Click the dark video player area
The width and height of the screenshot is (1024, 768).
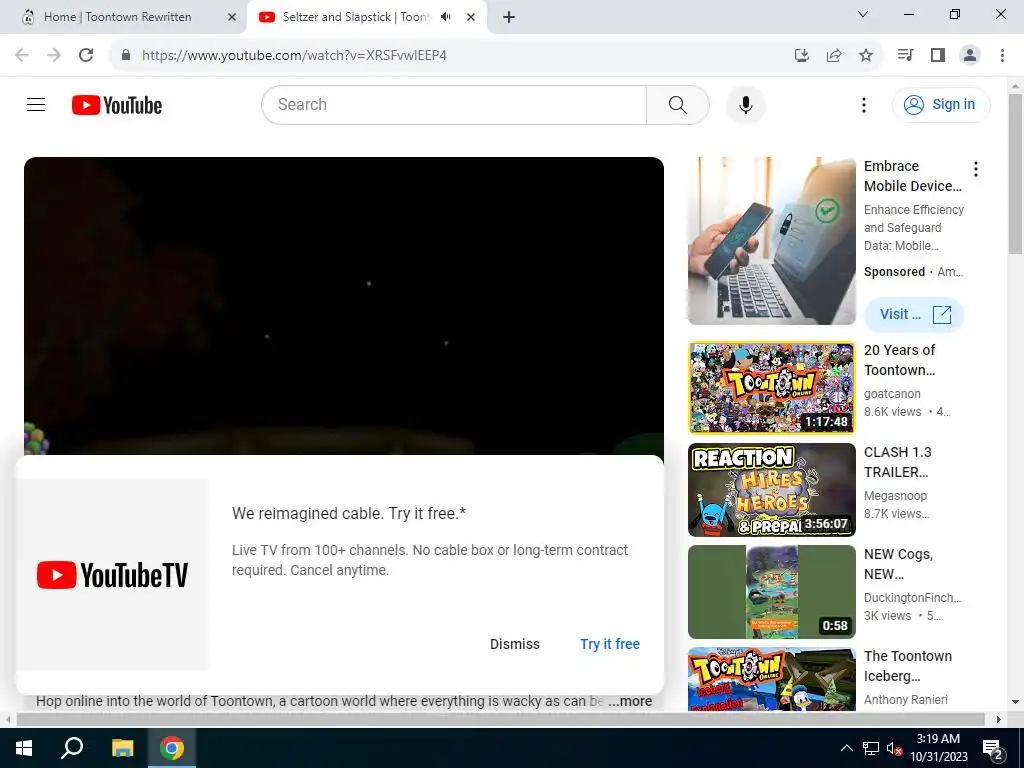pyautogui.click(x=344, y=306)
